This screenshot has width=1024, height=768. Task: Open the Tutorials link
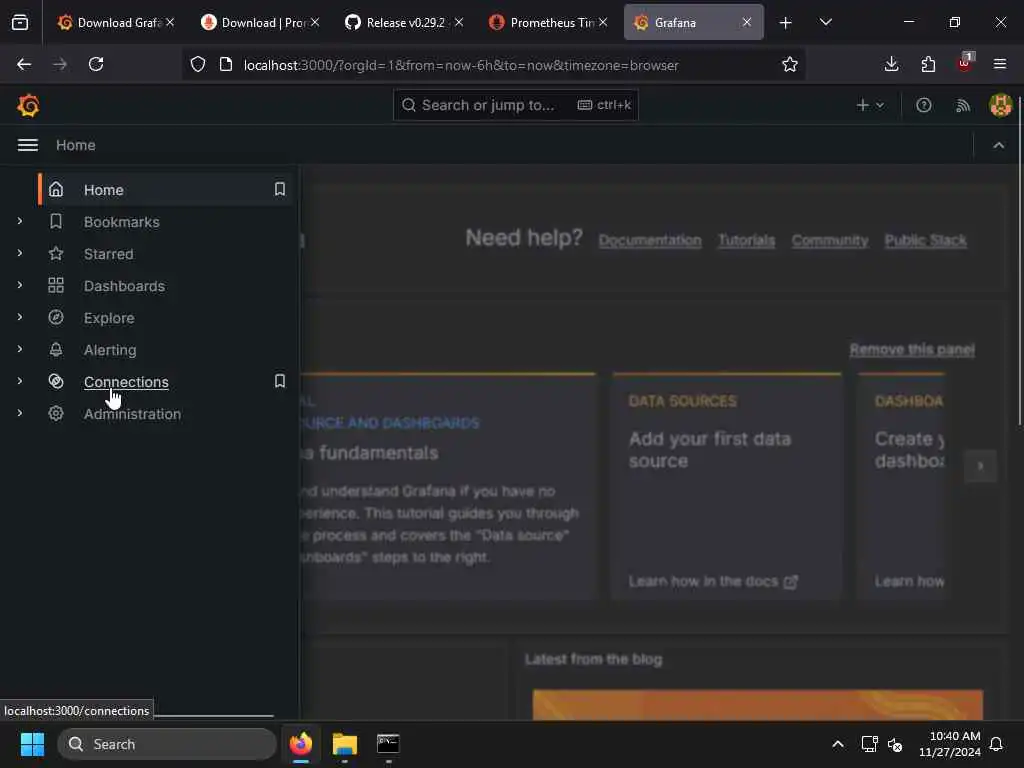(x=746, y=240)
